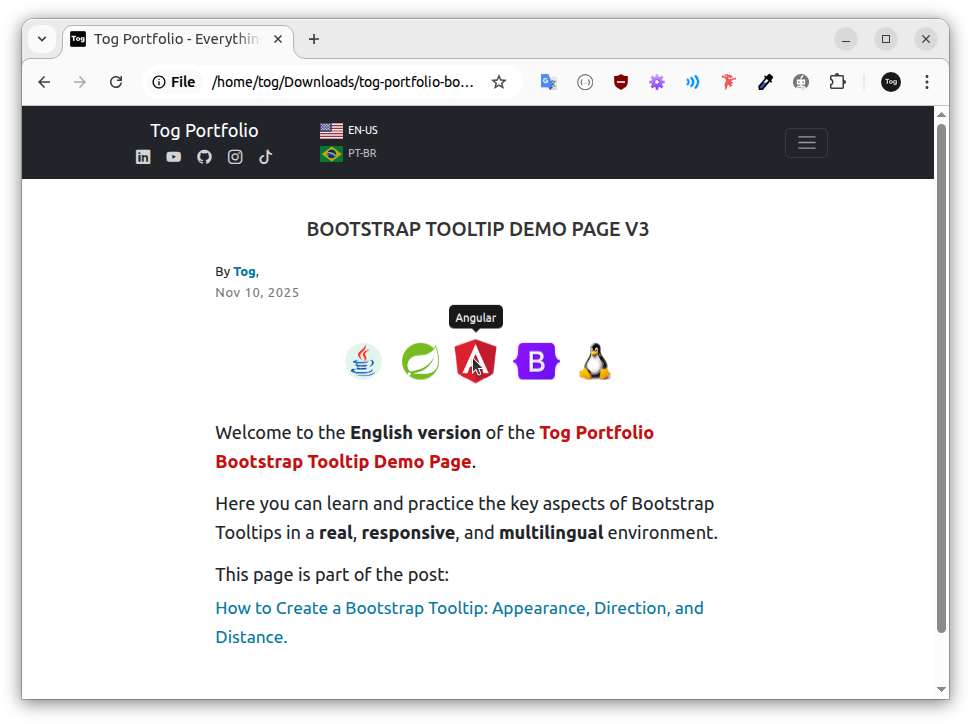
Task: Click the Java logo icon
Action: point(363,361)
